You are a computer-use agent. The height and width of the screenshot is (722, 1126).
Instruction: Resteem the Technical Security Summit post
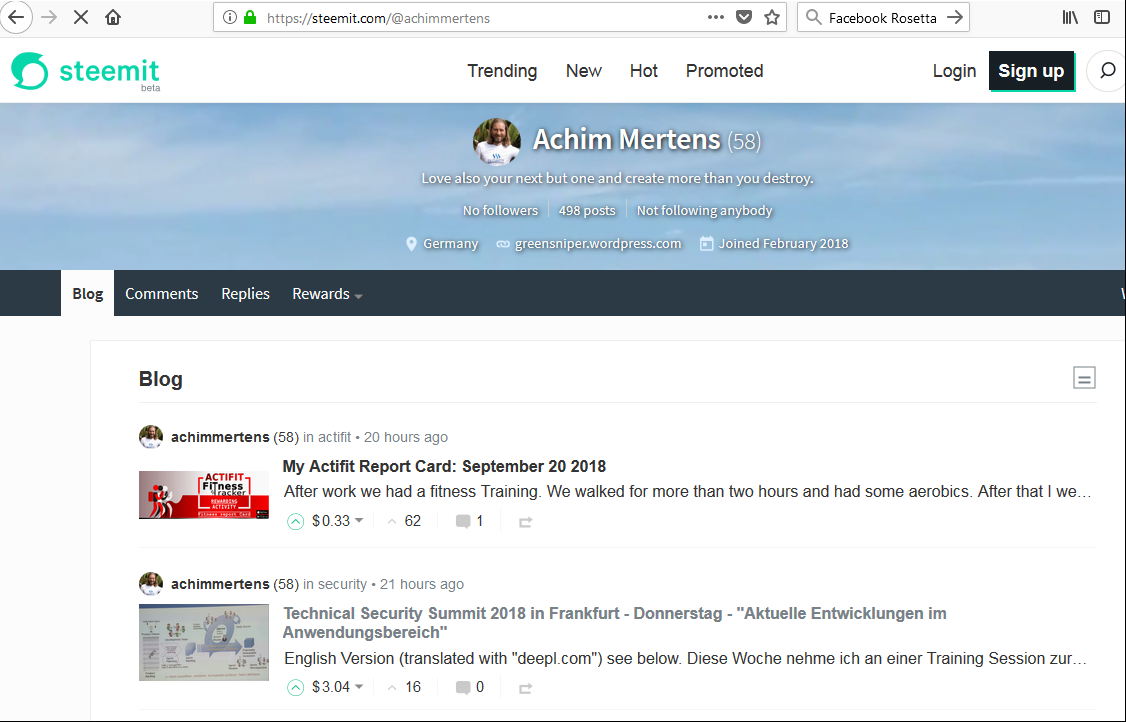(x=526, y=688)
